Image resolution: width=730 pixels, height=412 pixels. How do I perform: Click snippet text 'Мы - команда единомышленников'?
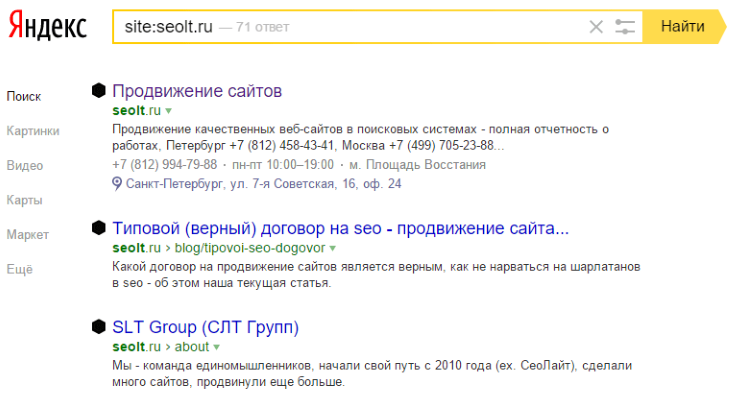211,366
